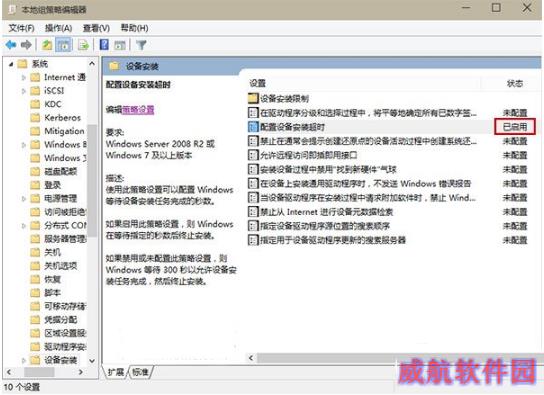Select the 恢复 folder in tree
The height and width of the screenshot is (395, 544).
(46, 279)
